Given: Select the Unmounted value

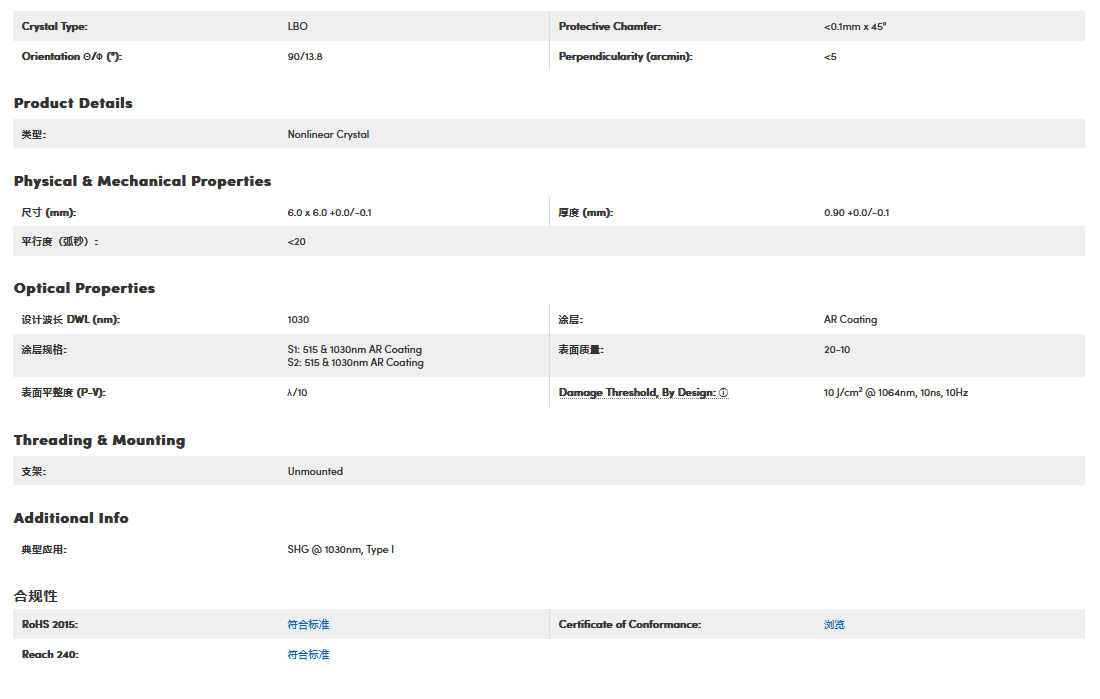Looking at the screenshot, I should point(315,472).
